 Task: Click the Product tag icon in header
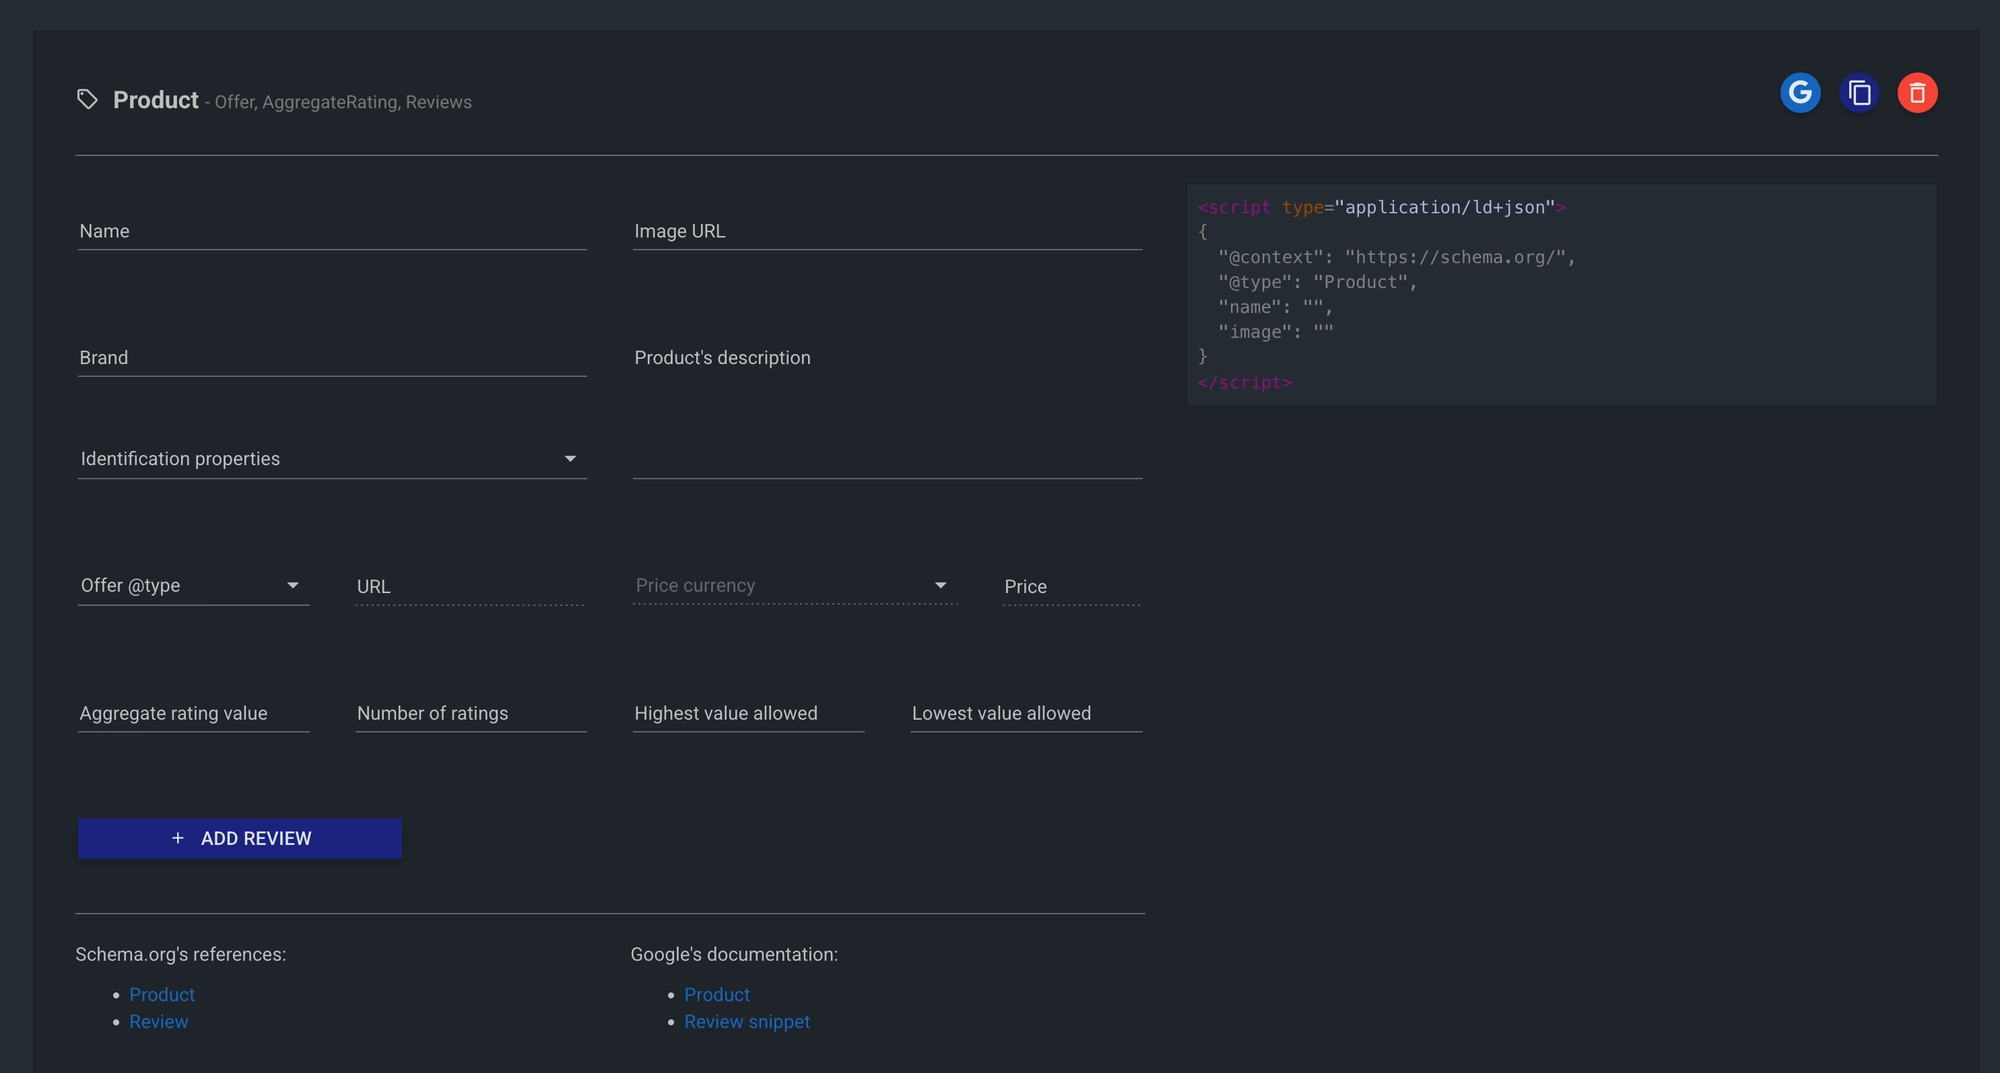click(x=88, y=99)
